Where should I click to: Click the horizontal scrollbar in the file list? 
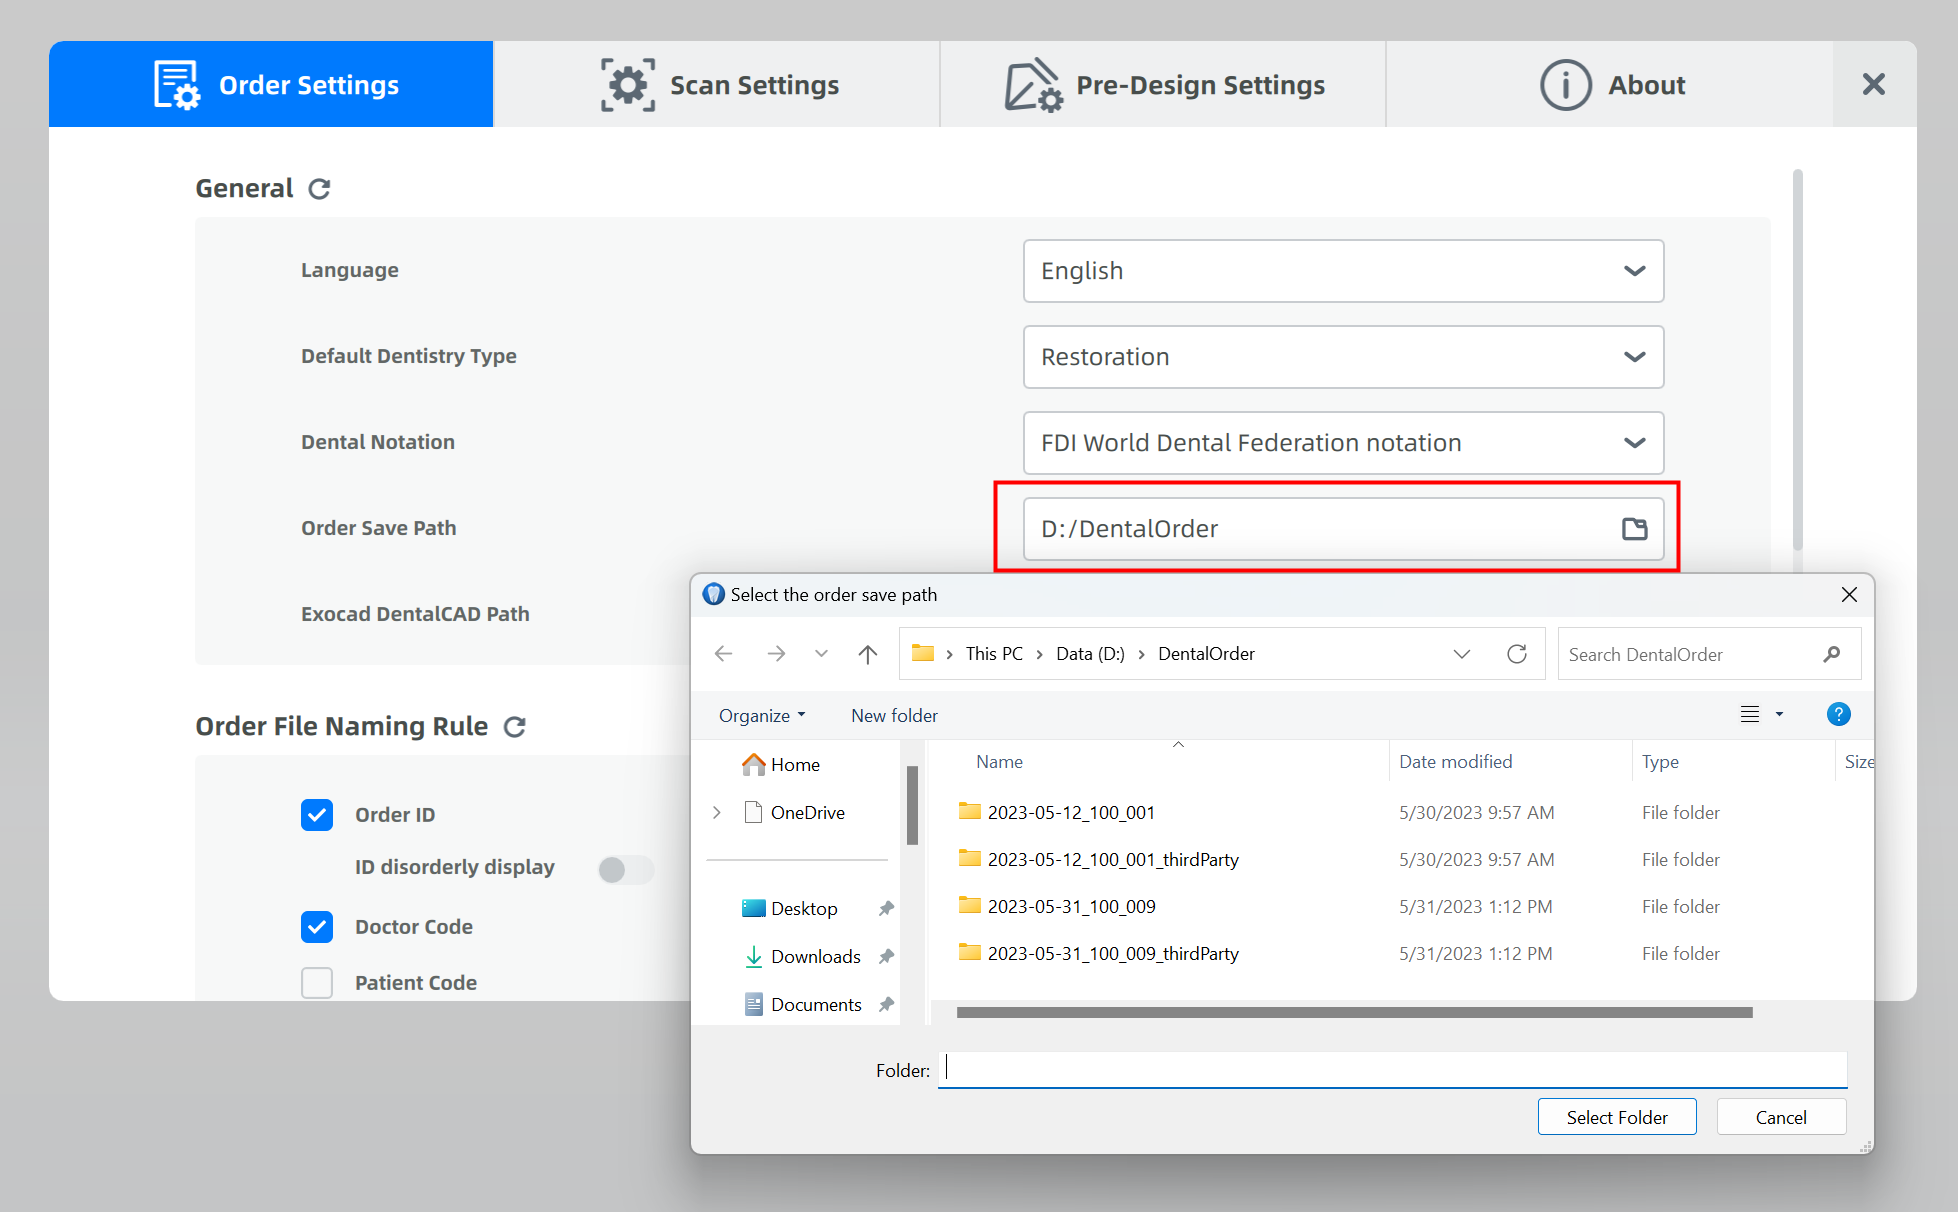click(1354, 1013)
